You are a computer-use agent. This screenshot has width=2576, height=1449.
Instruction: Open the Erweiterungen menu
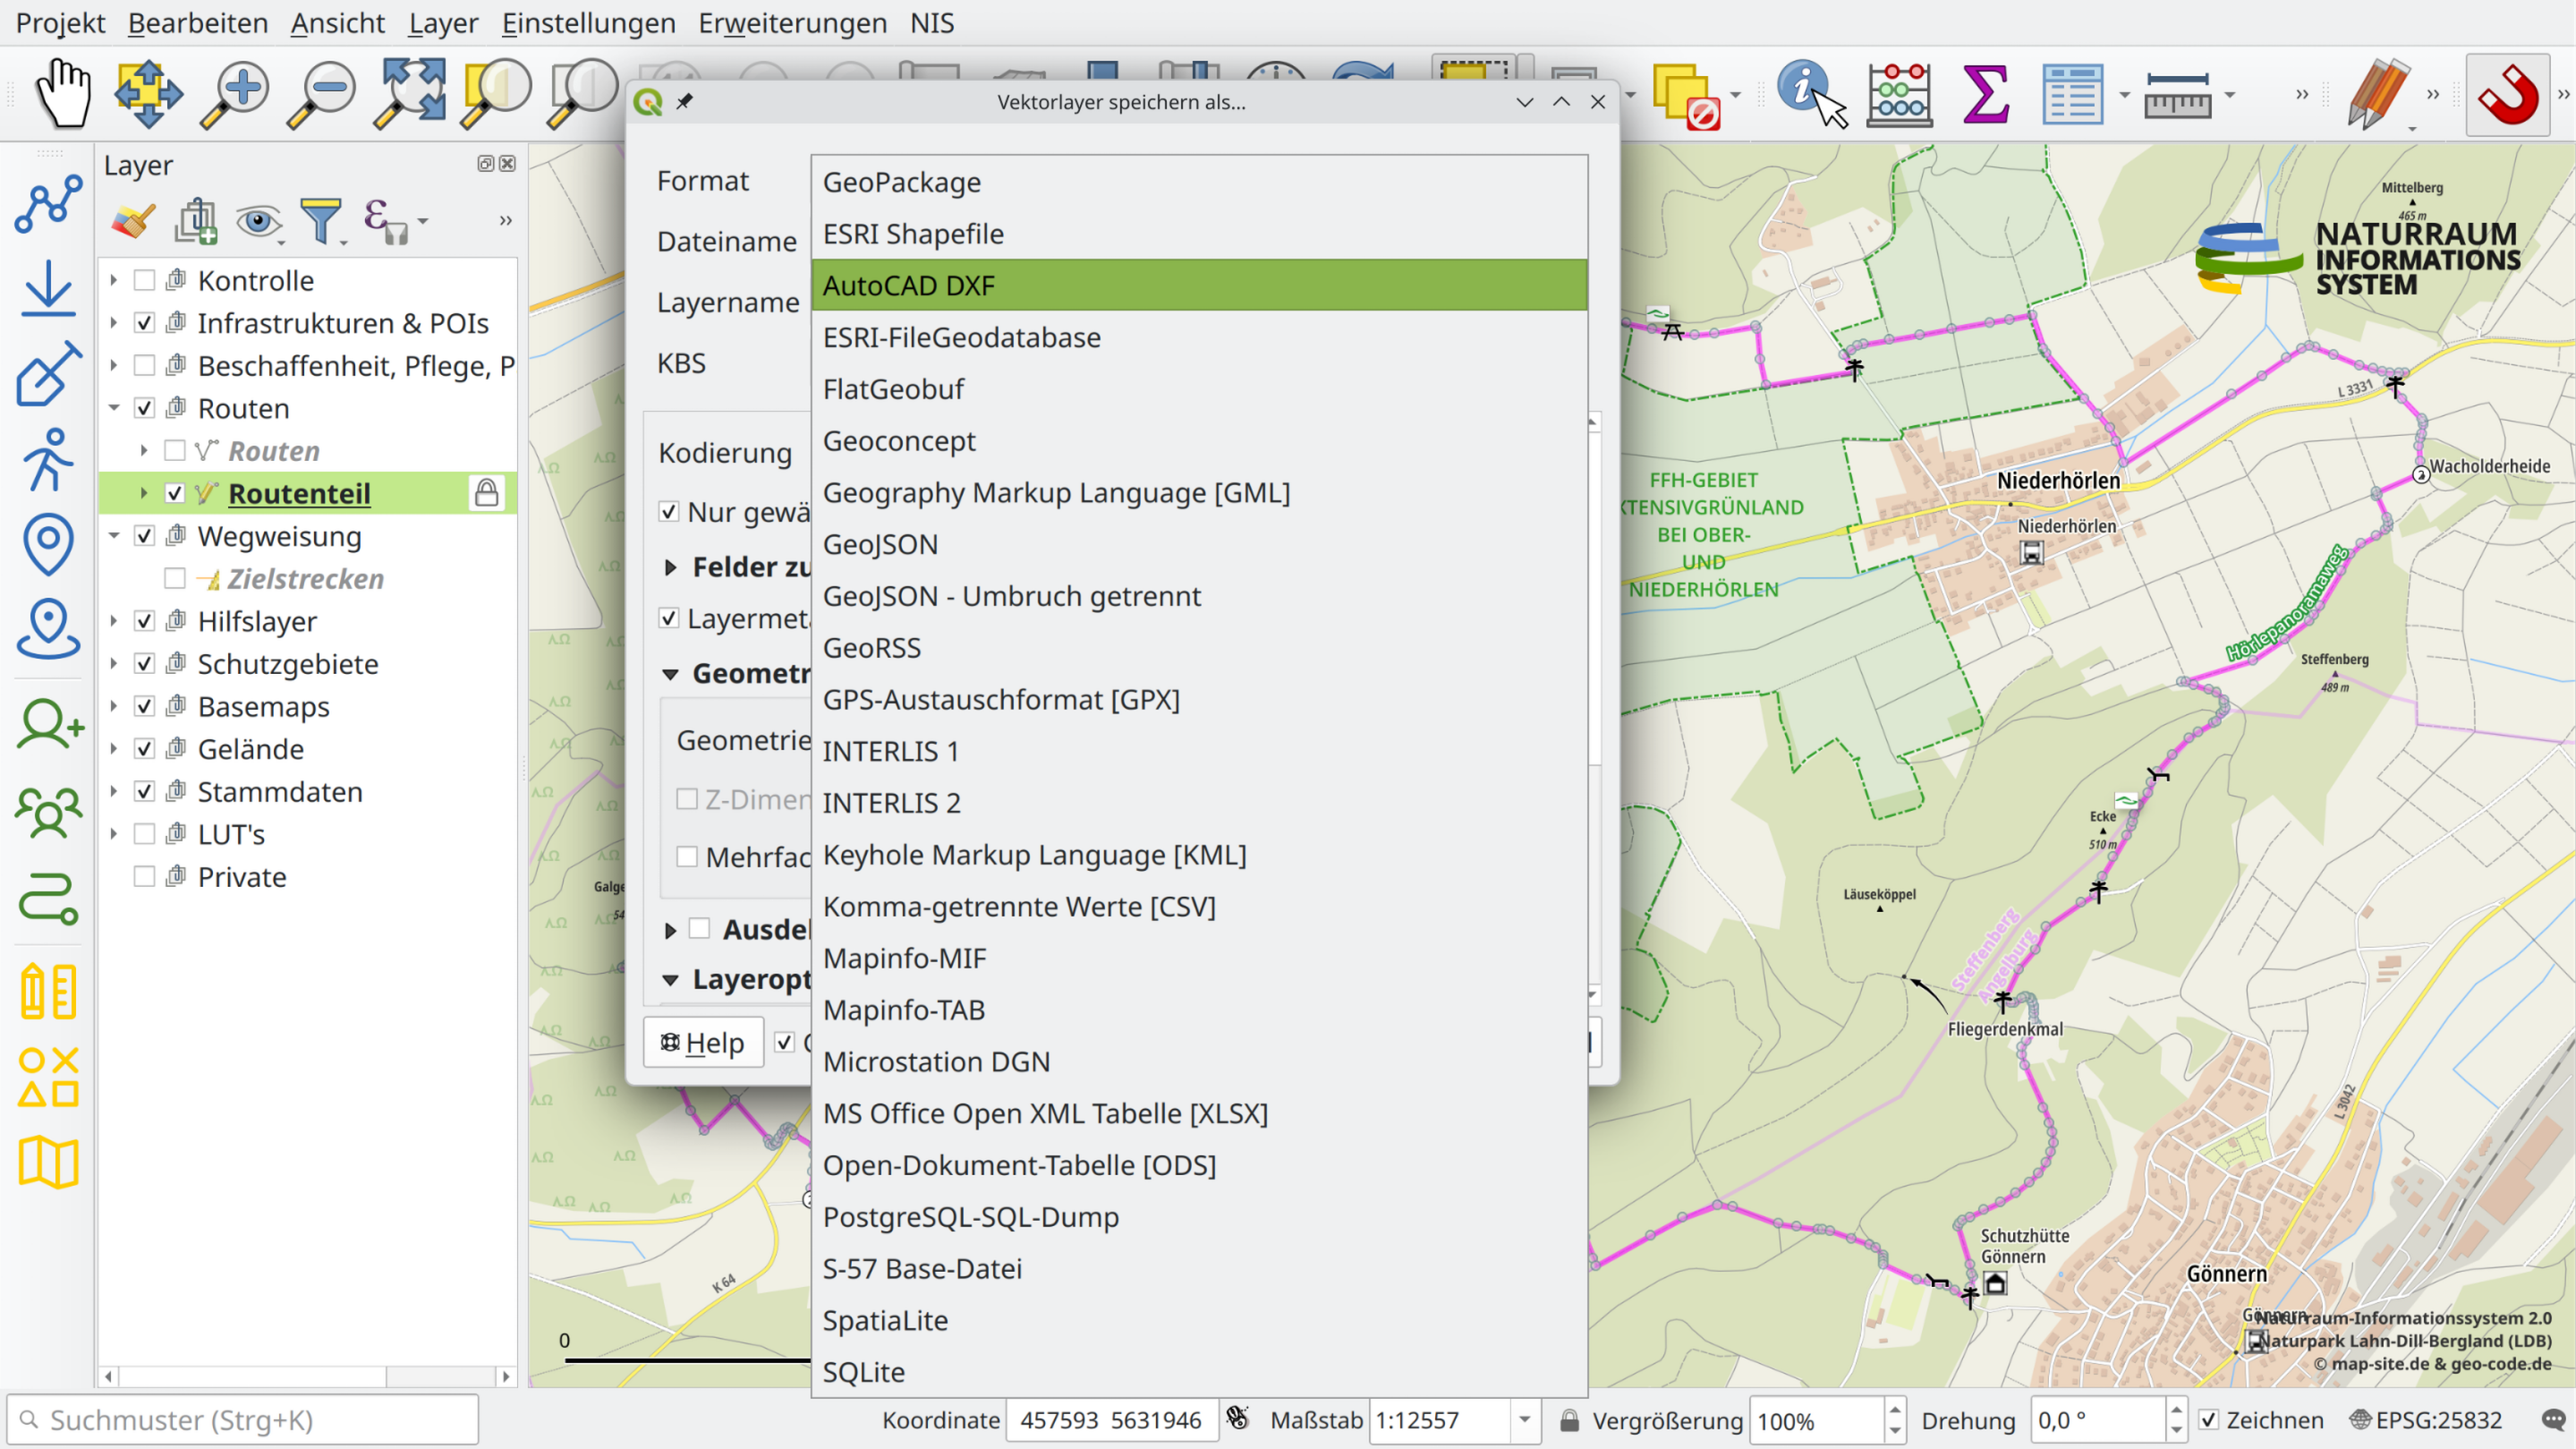(x=792, y=22)
